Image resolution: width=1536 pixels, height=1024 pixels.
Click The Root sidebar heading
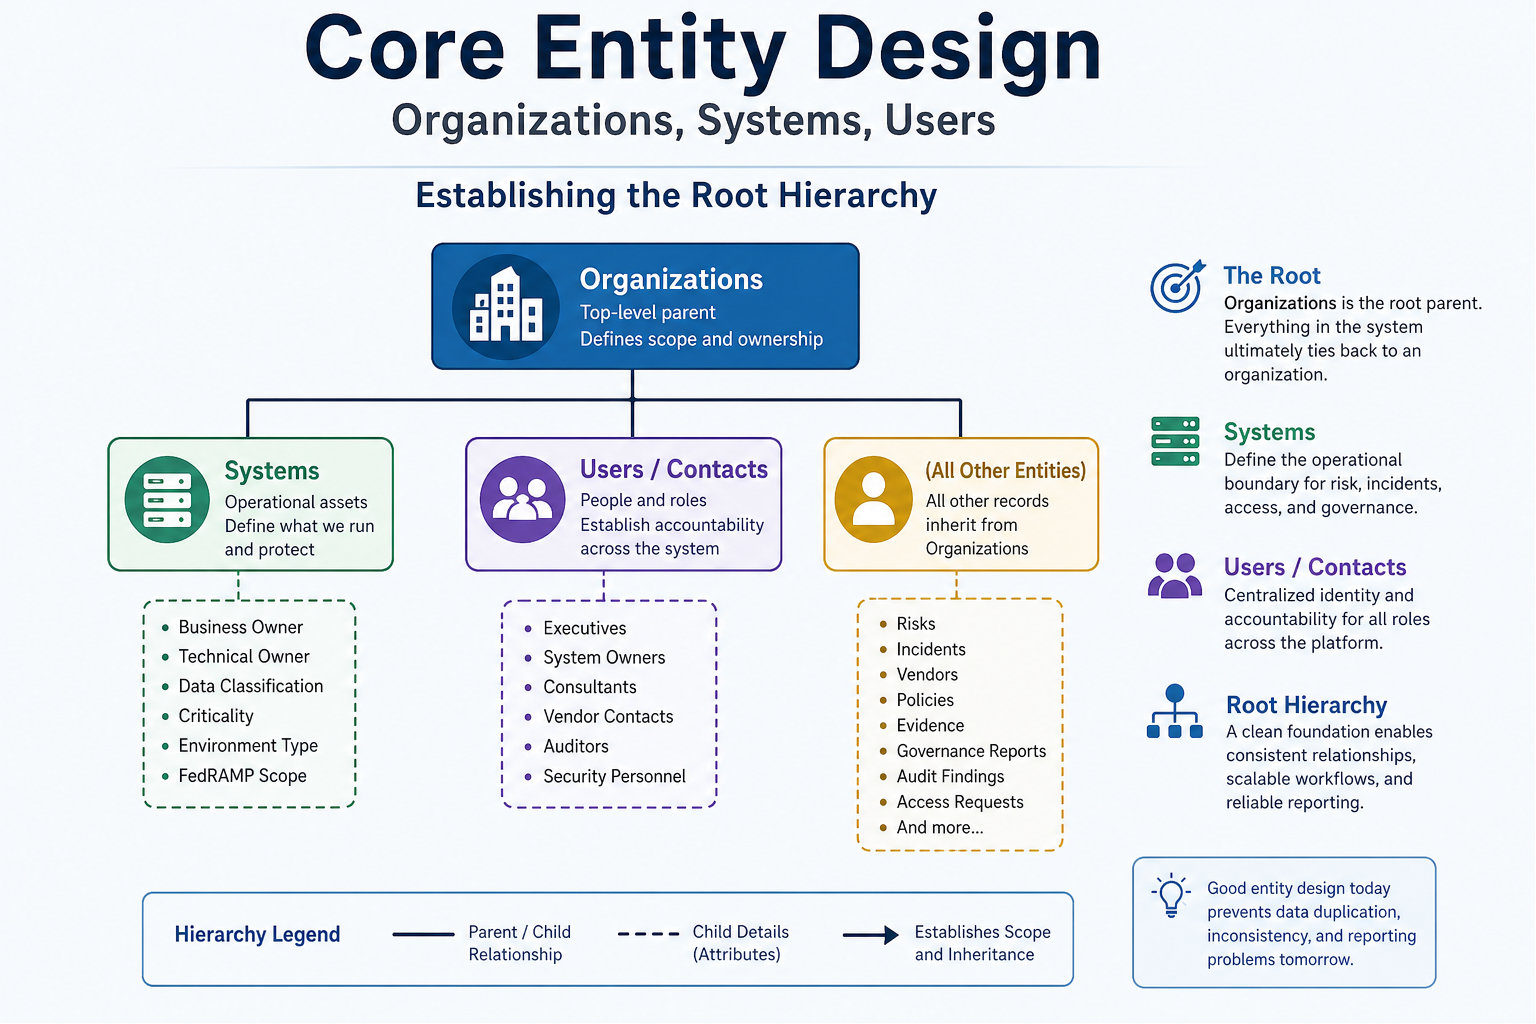coord(1272,275)
